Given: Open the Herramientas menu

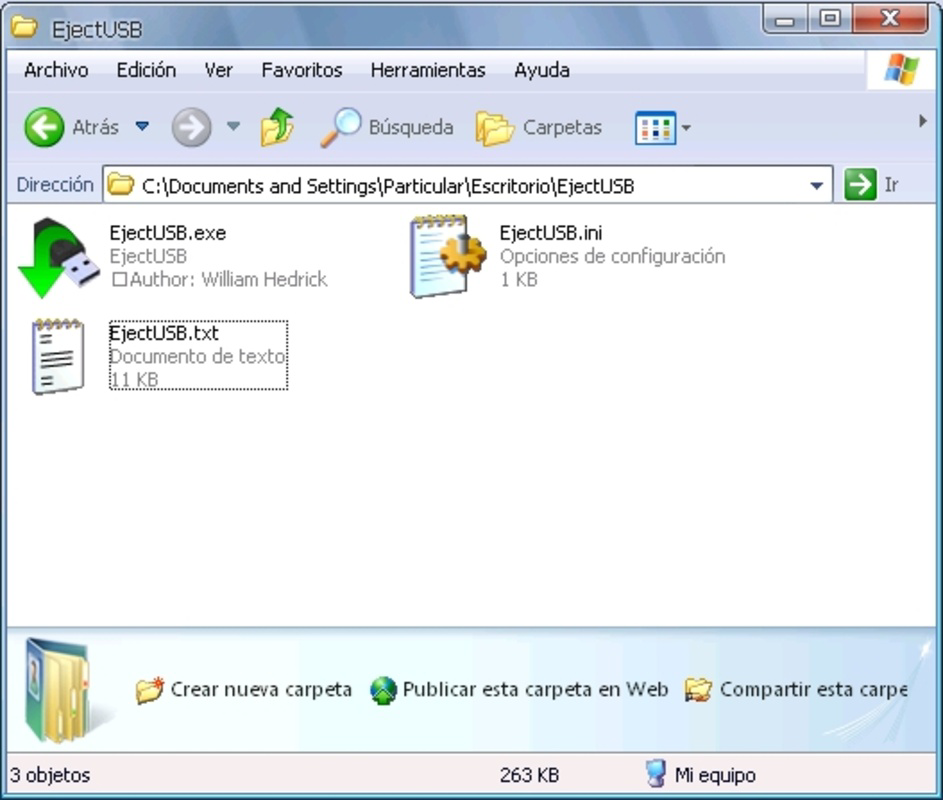Looking at the screenshot, I should click(x=428, y=70).
